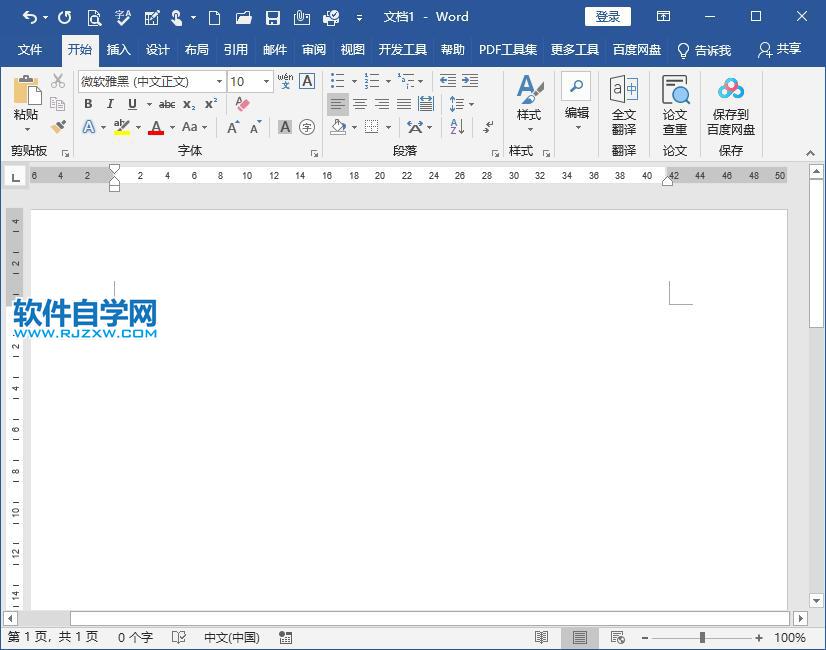Select the Format Painter tool
The width and height of the screenshot is (826, 650).
coord(58,127)
